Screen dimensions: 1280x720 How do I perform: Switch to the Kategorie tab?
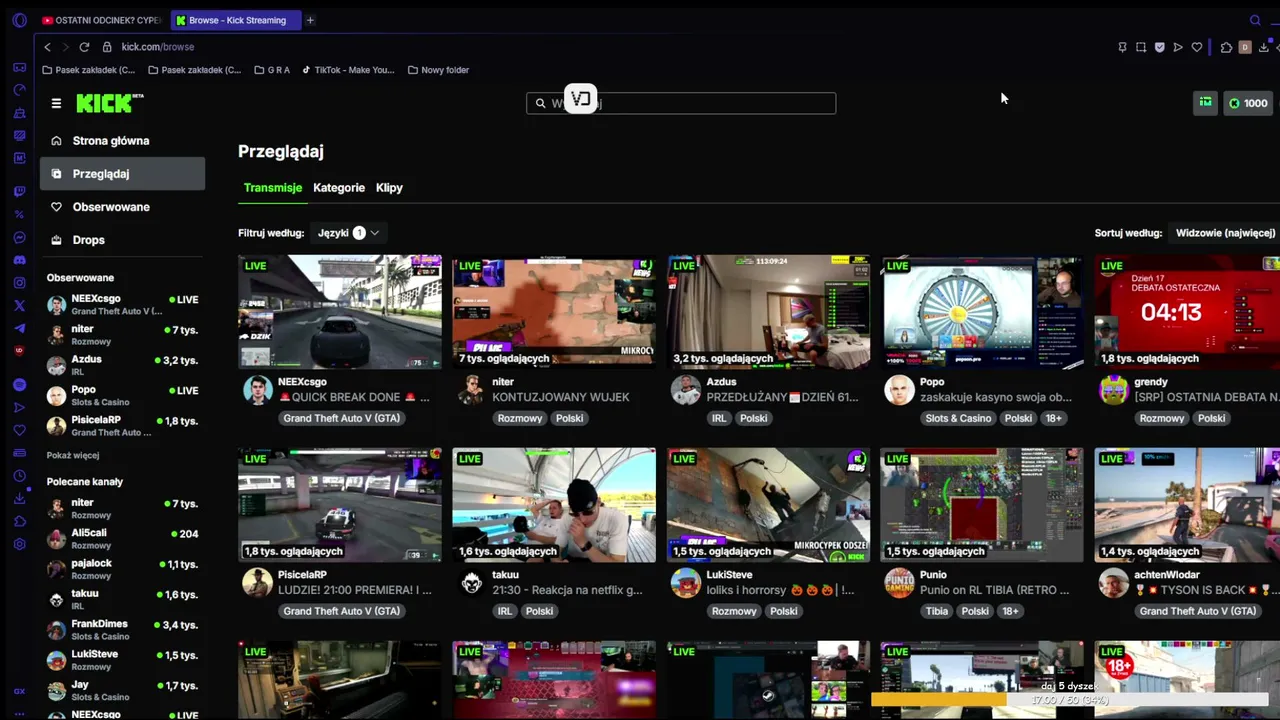pos(339,188)
